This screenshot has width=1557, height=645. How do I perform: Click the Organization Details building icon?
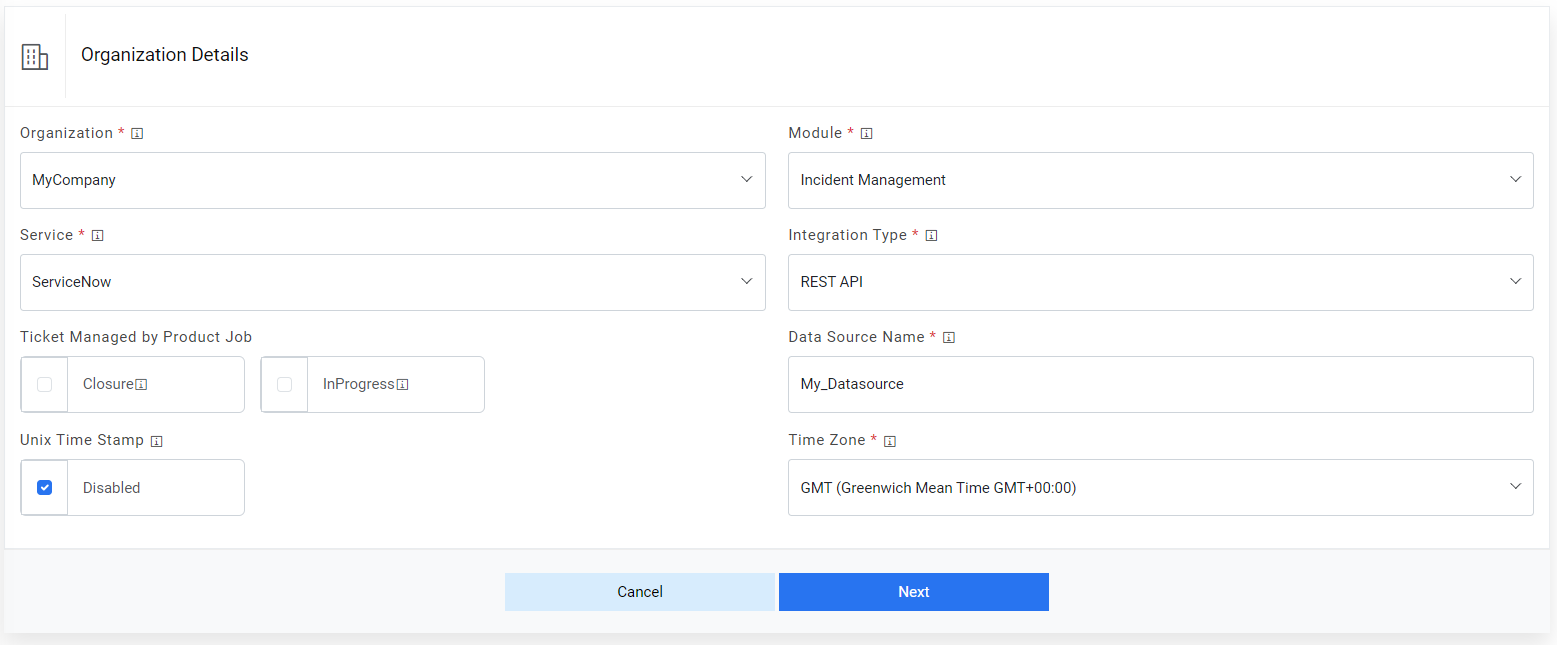coord(35,57)
